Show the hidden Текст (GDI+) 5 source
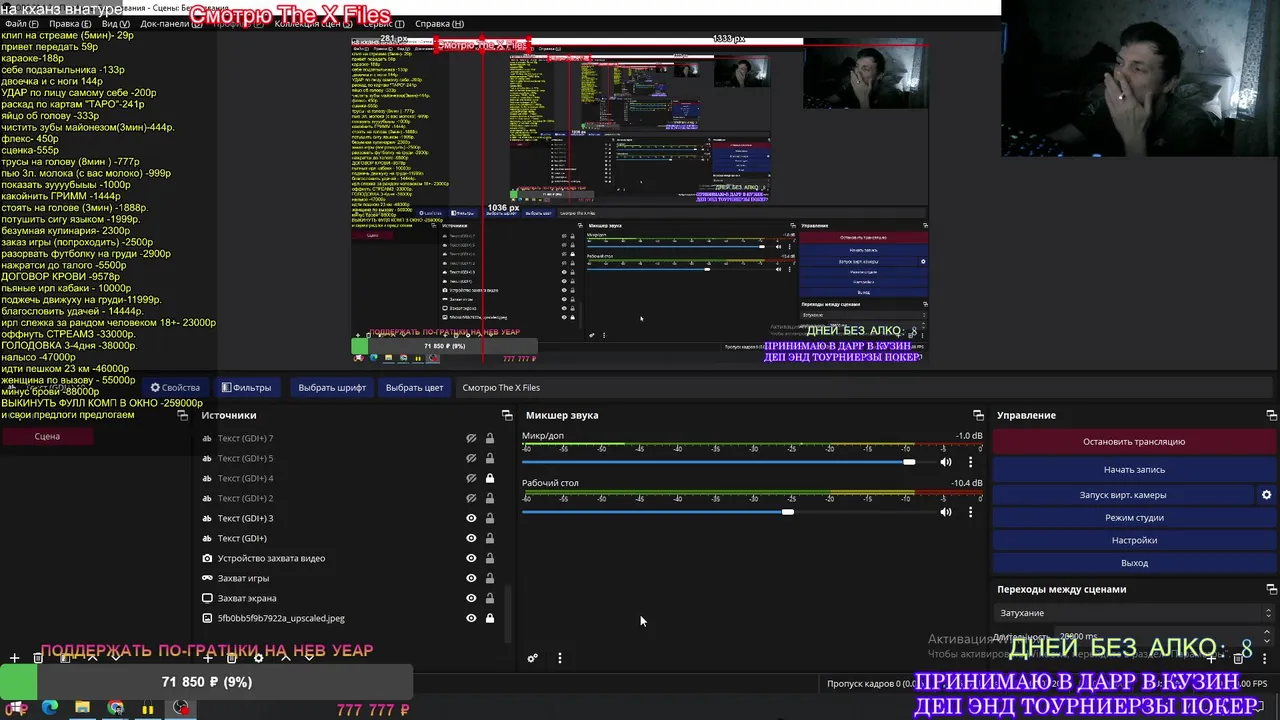Screen dimensions: 1280x720 click(x=471, y=458)
